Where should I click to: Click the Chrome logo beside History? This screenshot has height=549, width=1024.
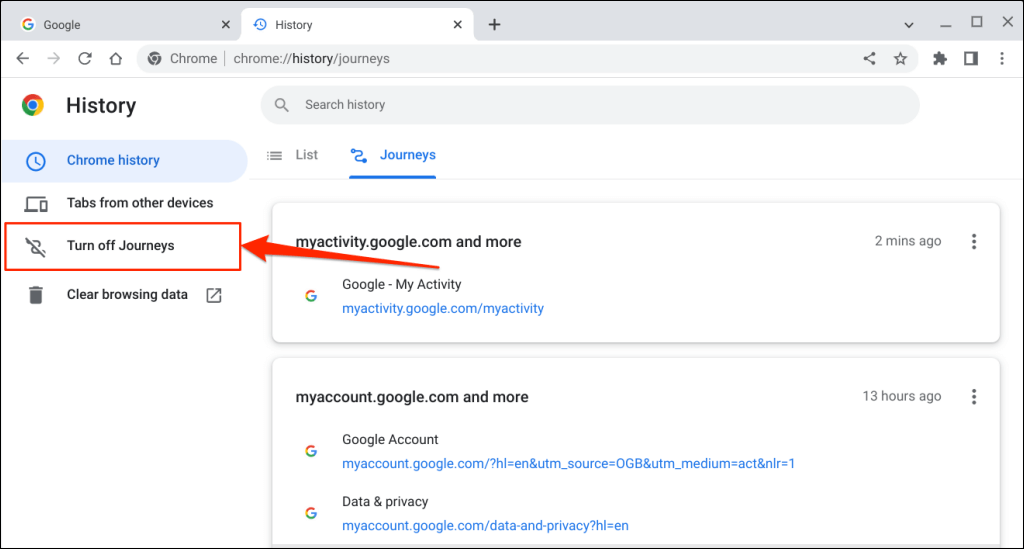(33, 105)
